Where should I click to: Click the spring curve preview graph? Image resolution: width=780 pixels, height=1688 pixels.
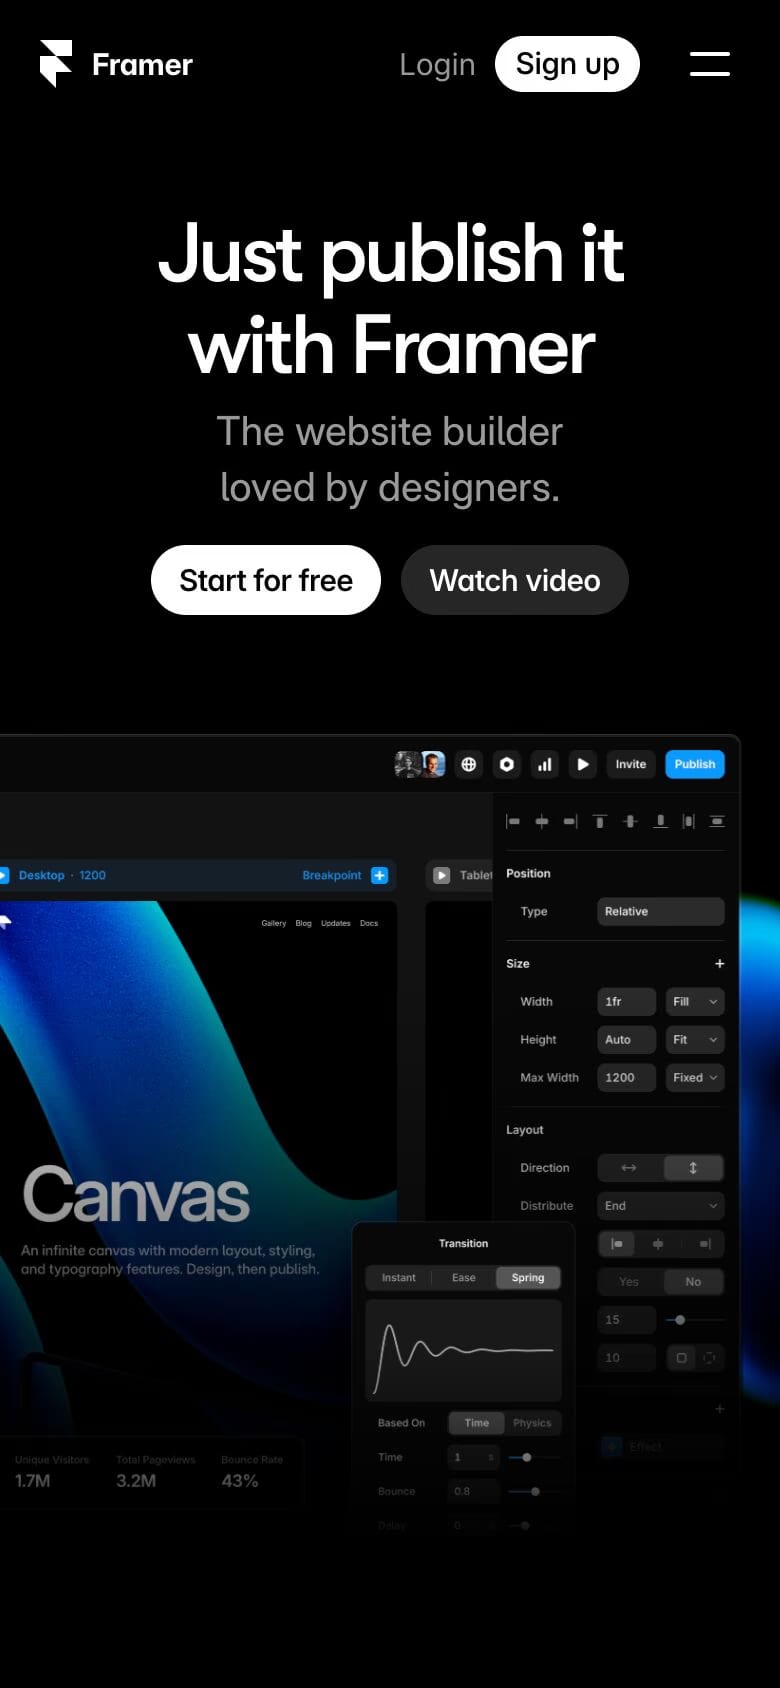(464, 1350)
